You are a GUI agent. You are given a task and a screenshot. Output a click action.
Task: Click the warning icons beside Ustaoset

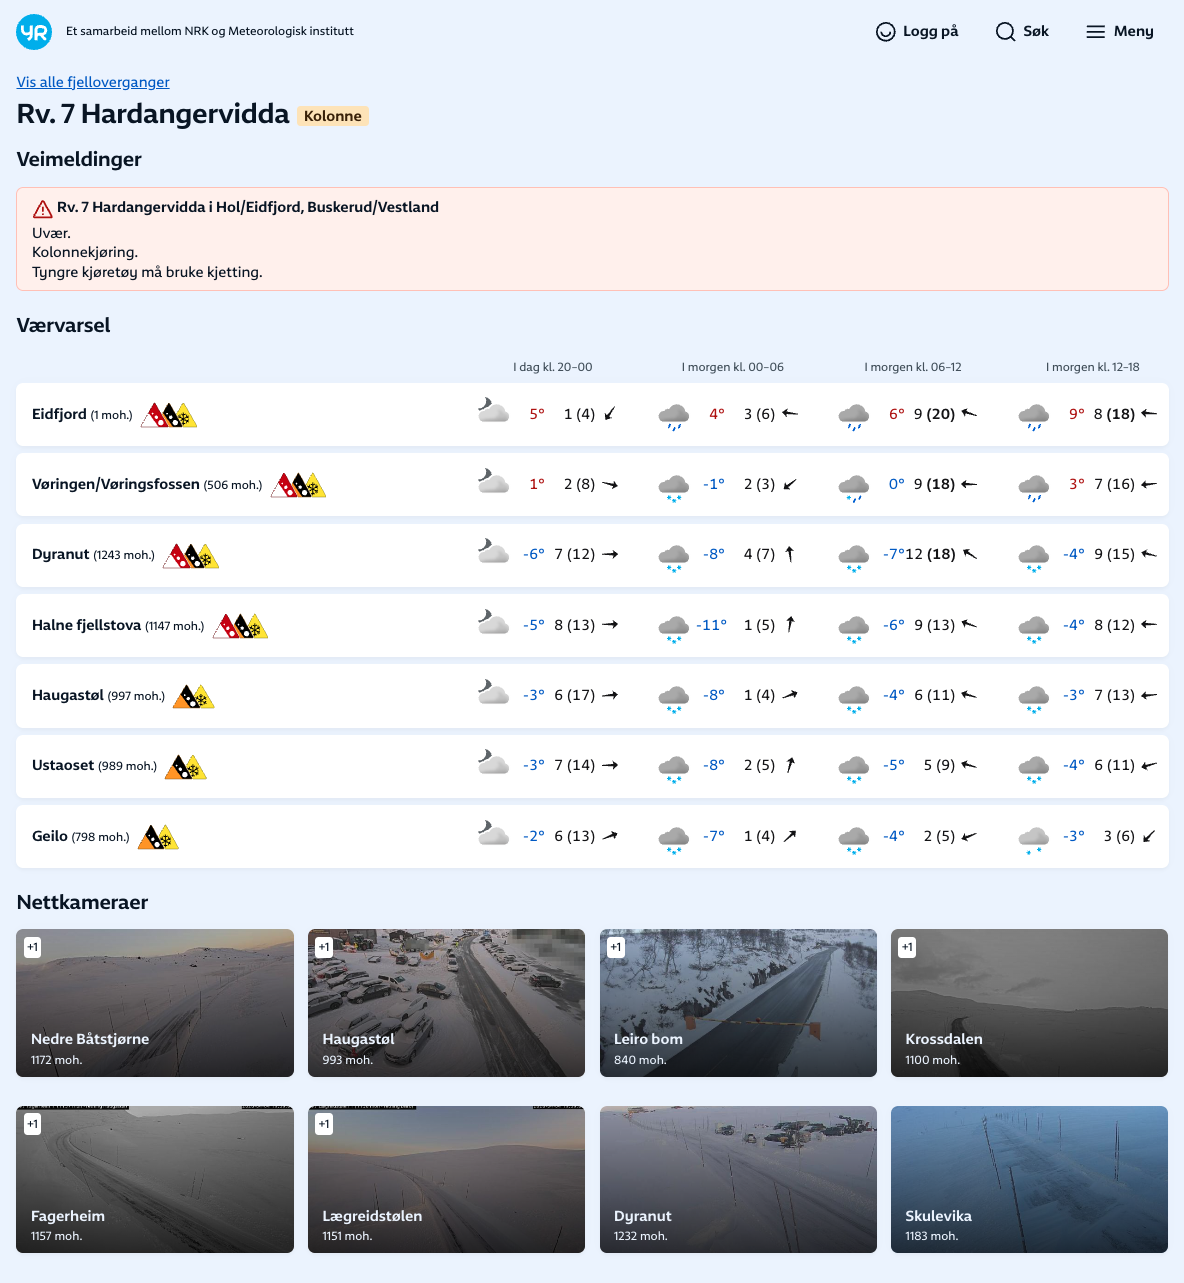186,767
